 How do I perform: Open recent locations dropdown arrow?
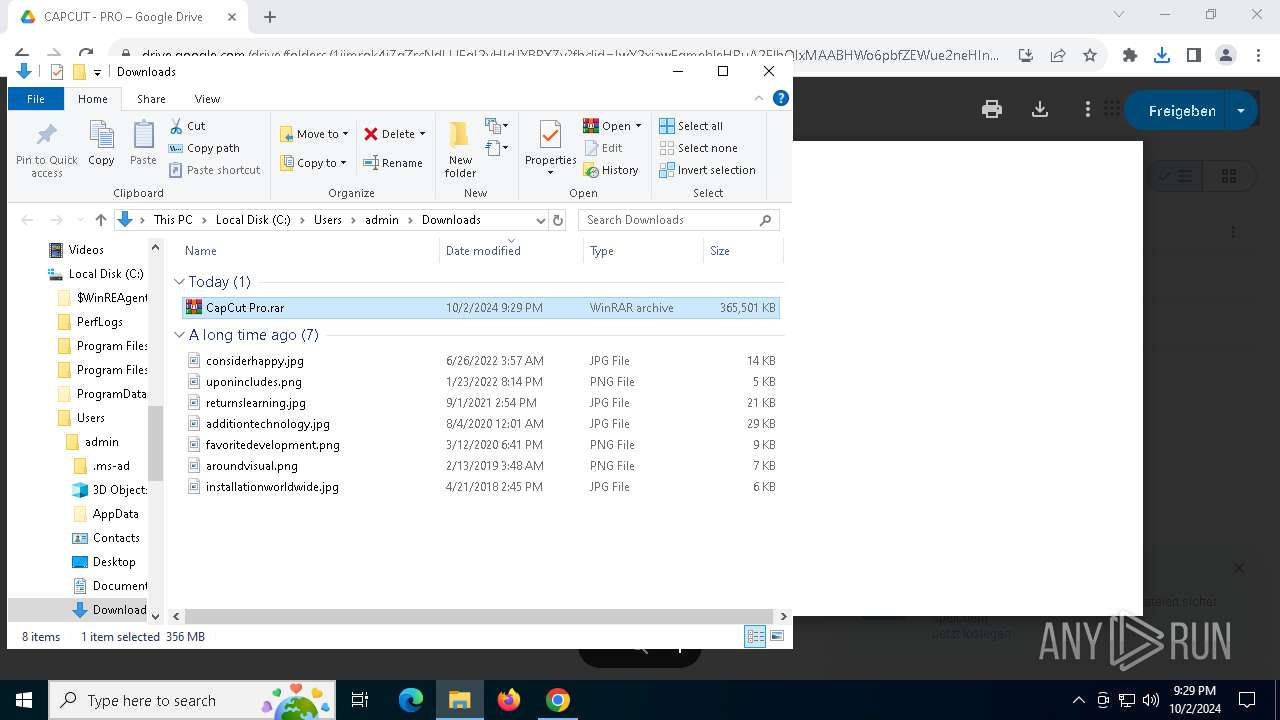click(78, 220)
